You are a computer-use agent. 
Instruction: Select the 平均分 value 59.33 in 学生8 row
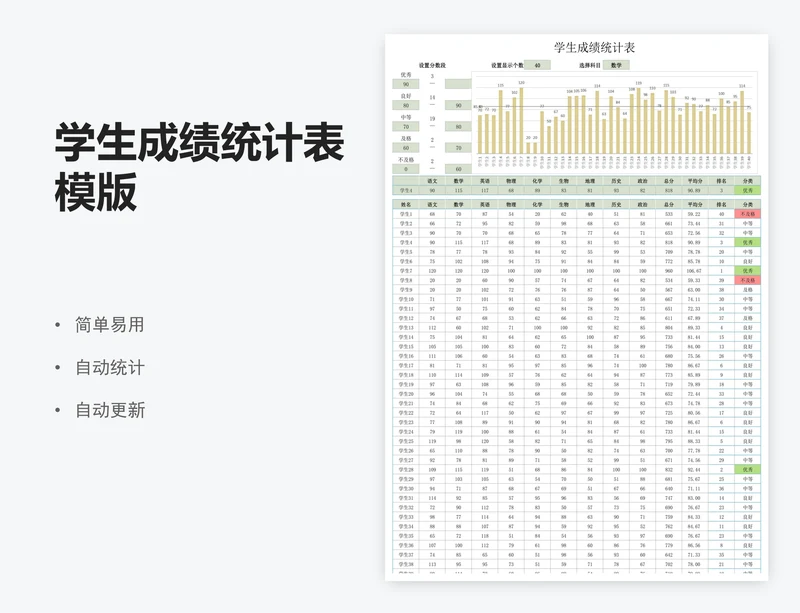tap(694, 281)
